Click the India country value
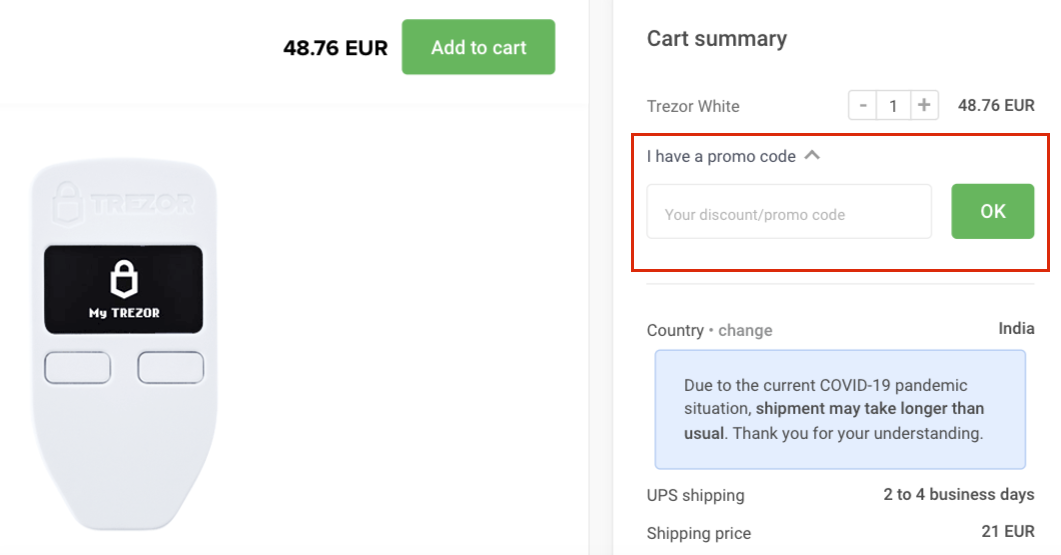This screenshot has height=555, width=1061. click(x=1016, y=328)
